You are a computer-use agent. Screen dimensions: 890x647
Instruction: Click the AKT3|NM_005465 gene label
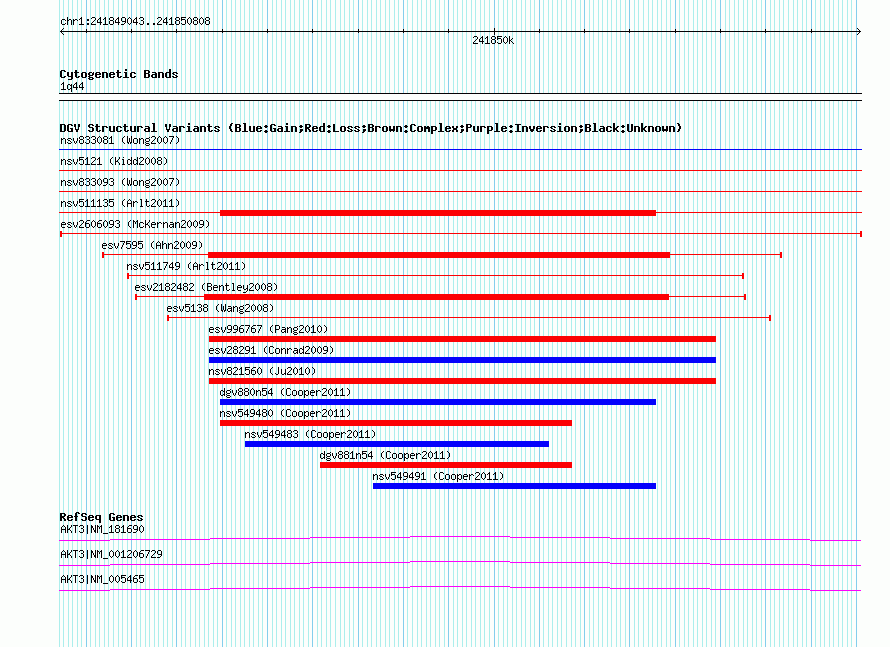click(x=102, y=579)
